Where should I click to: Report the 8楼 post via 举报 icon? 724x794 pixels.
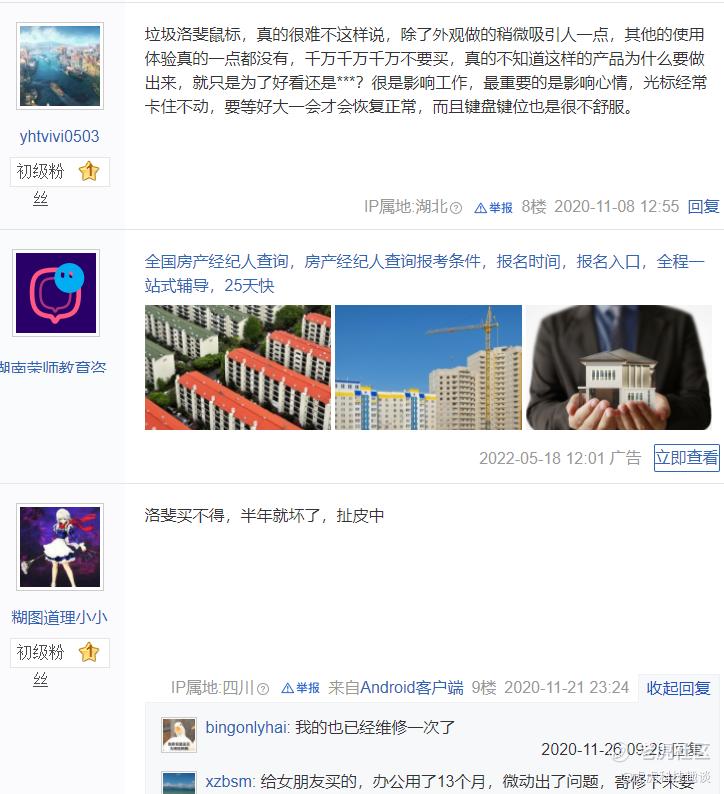(x=494, y=208)
